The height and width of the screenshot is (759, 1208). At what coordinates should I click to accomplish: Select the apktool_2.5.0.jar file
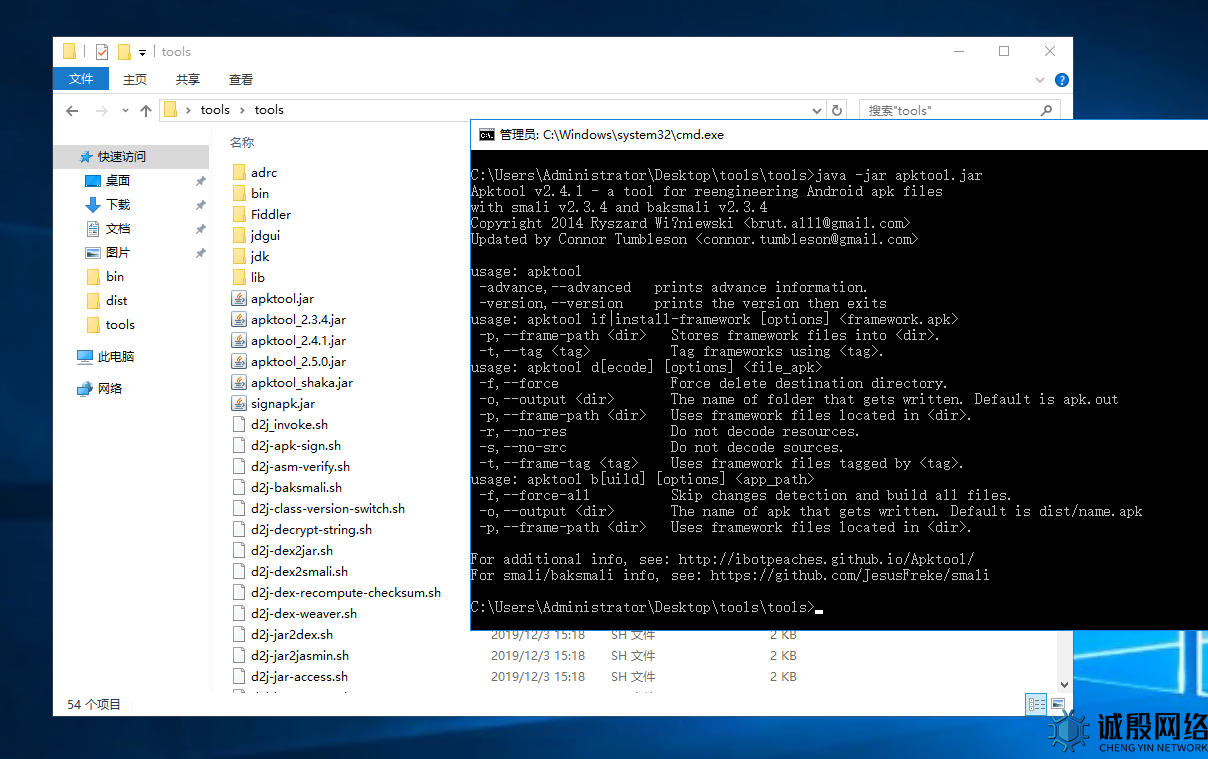pos(298,361)
